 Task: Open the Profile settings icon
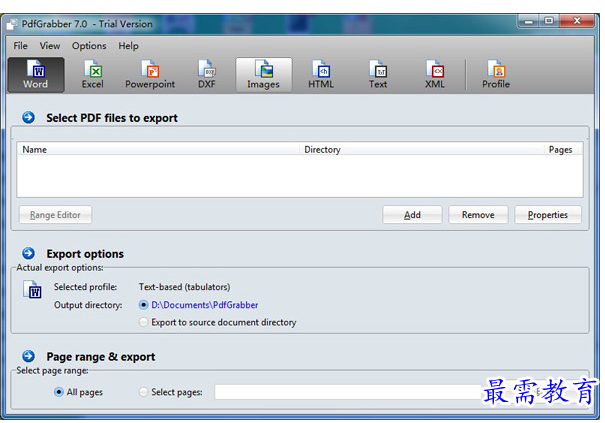[x=496, y=75]
